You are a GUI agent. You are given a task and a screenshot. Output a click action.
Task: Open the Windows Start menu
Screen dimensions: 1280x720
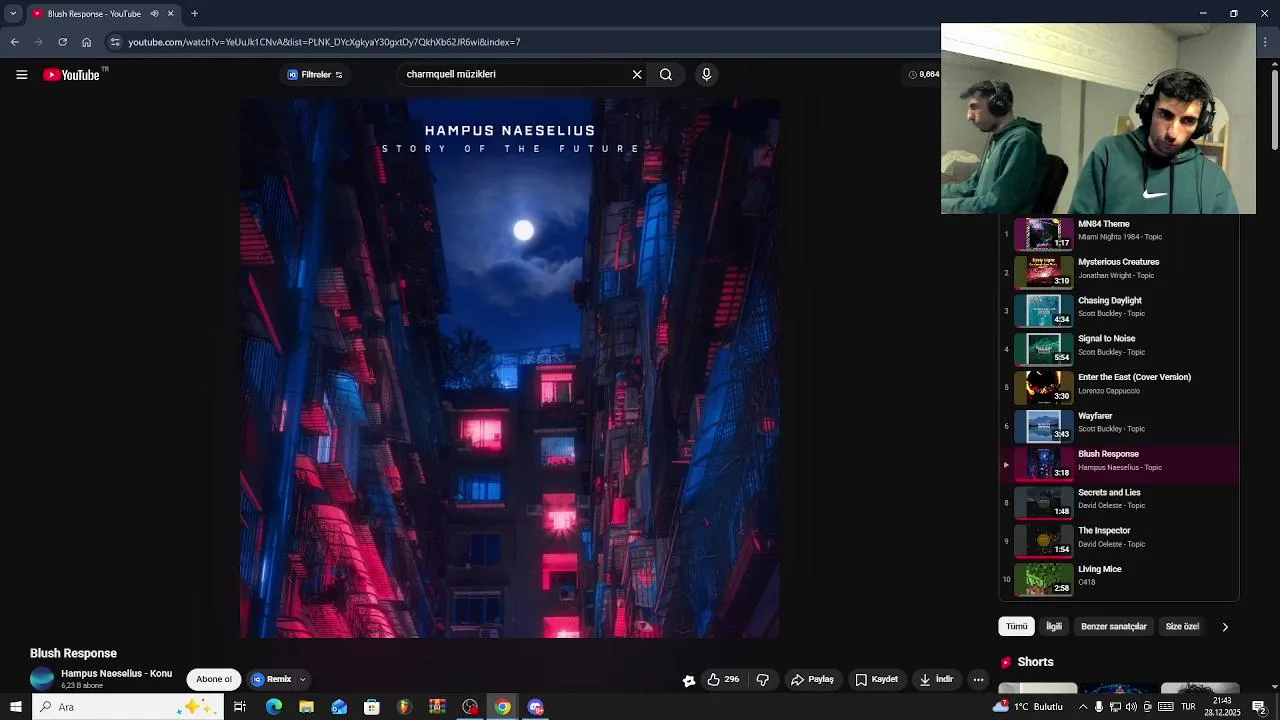tap(15, 707)
